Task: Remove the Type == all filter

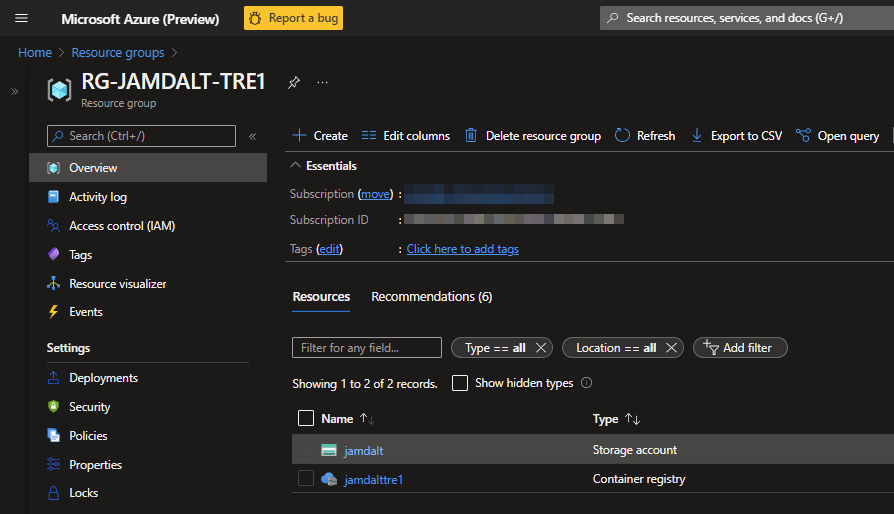Action: tap(541, 348)
